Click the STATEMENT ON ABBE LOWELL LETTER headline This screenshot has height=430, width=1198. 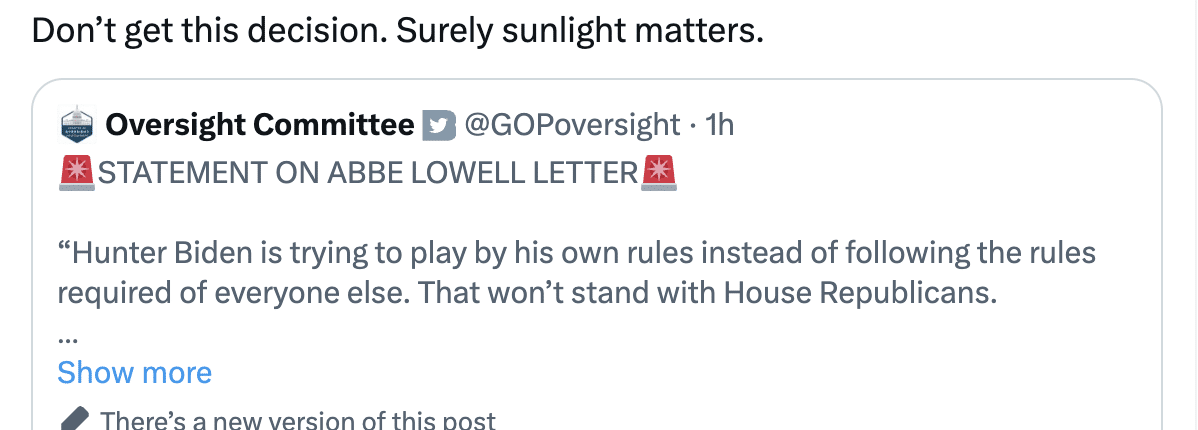tap(367, 174)
